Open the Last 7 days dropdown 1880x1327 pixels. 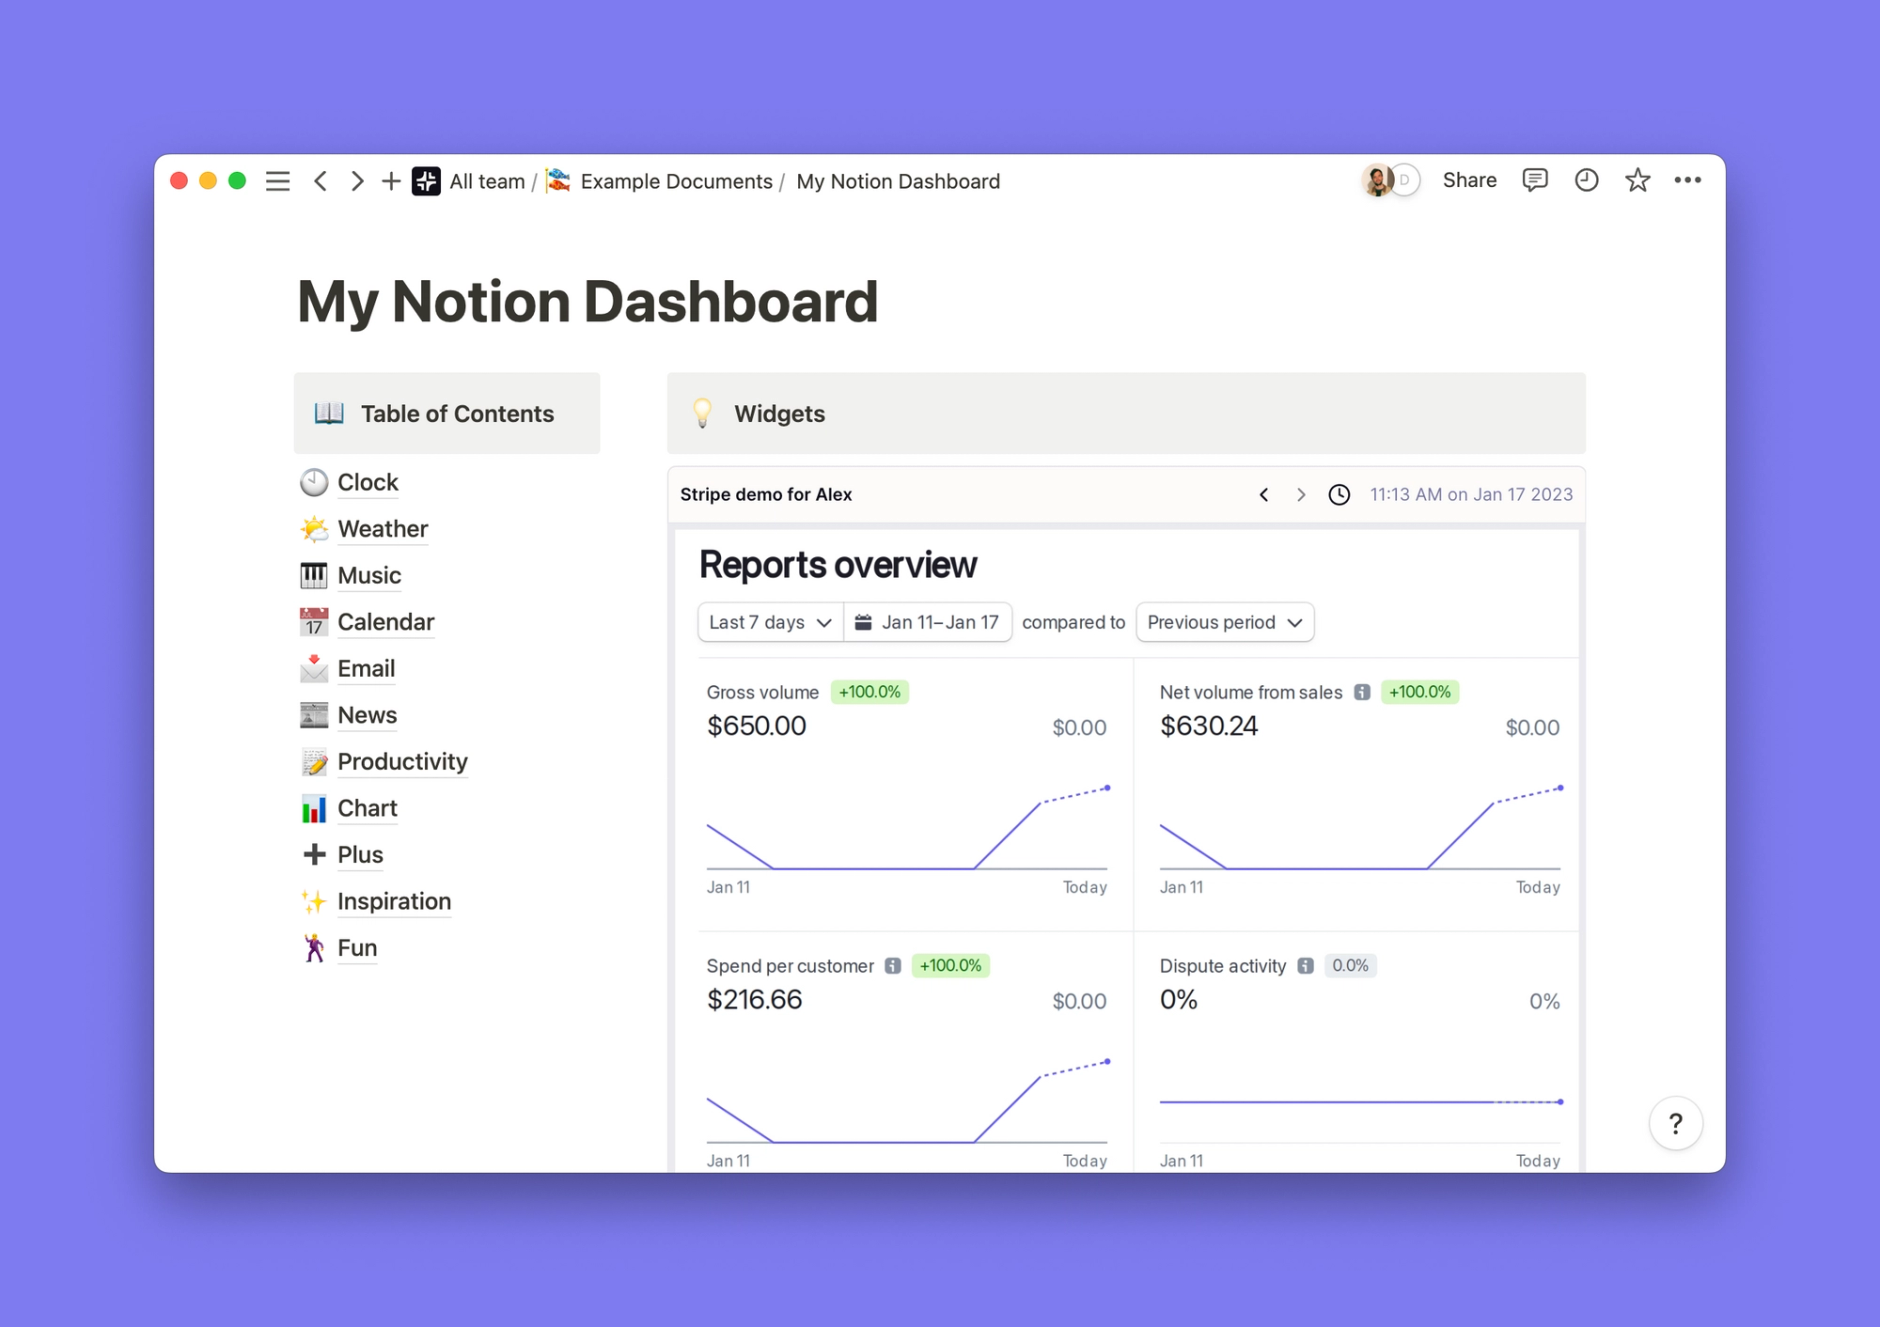coord(770,622)
